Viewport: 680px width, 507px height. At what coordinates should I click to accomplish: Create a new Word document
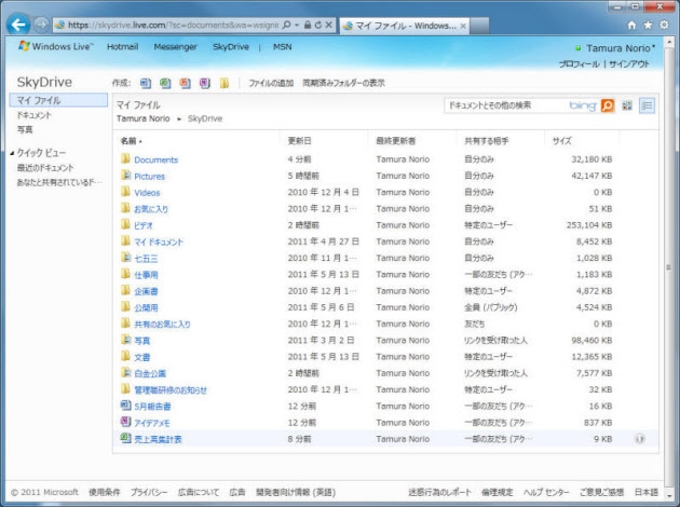[146, 83]
